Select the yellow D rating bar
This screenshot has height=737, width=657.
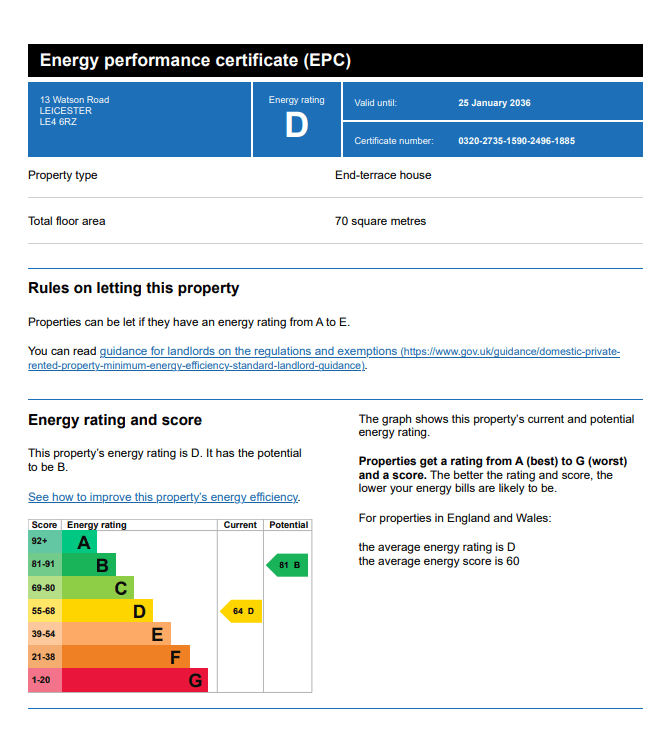[x=107, y=611]
